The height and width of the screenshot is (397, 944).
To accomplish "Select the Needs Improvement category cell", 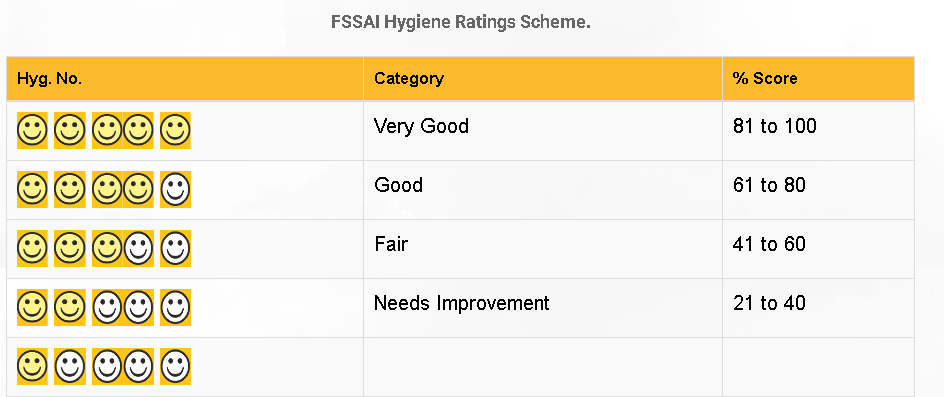I will coord(542,308).
